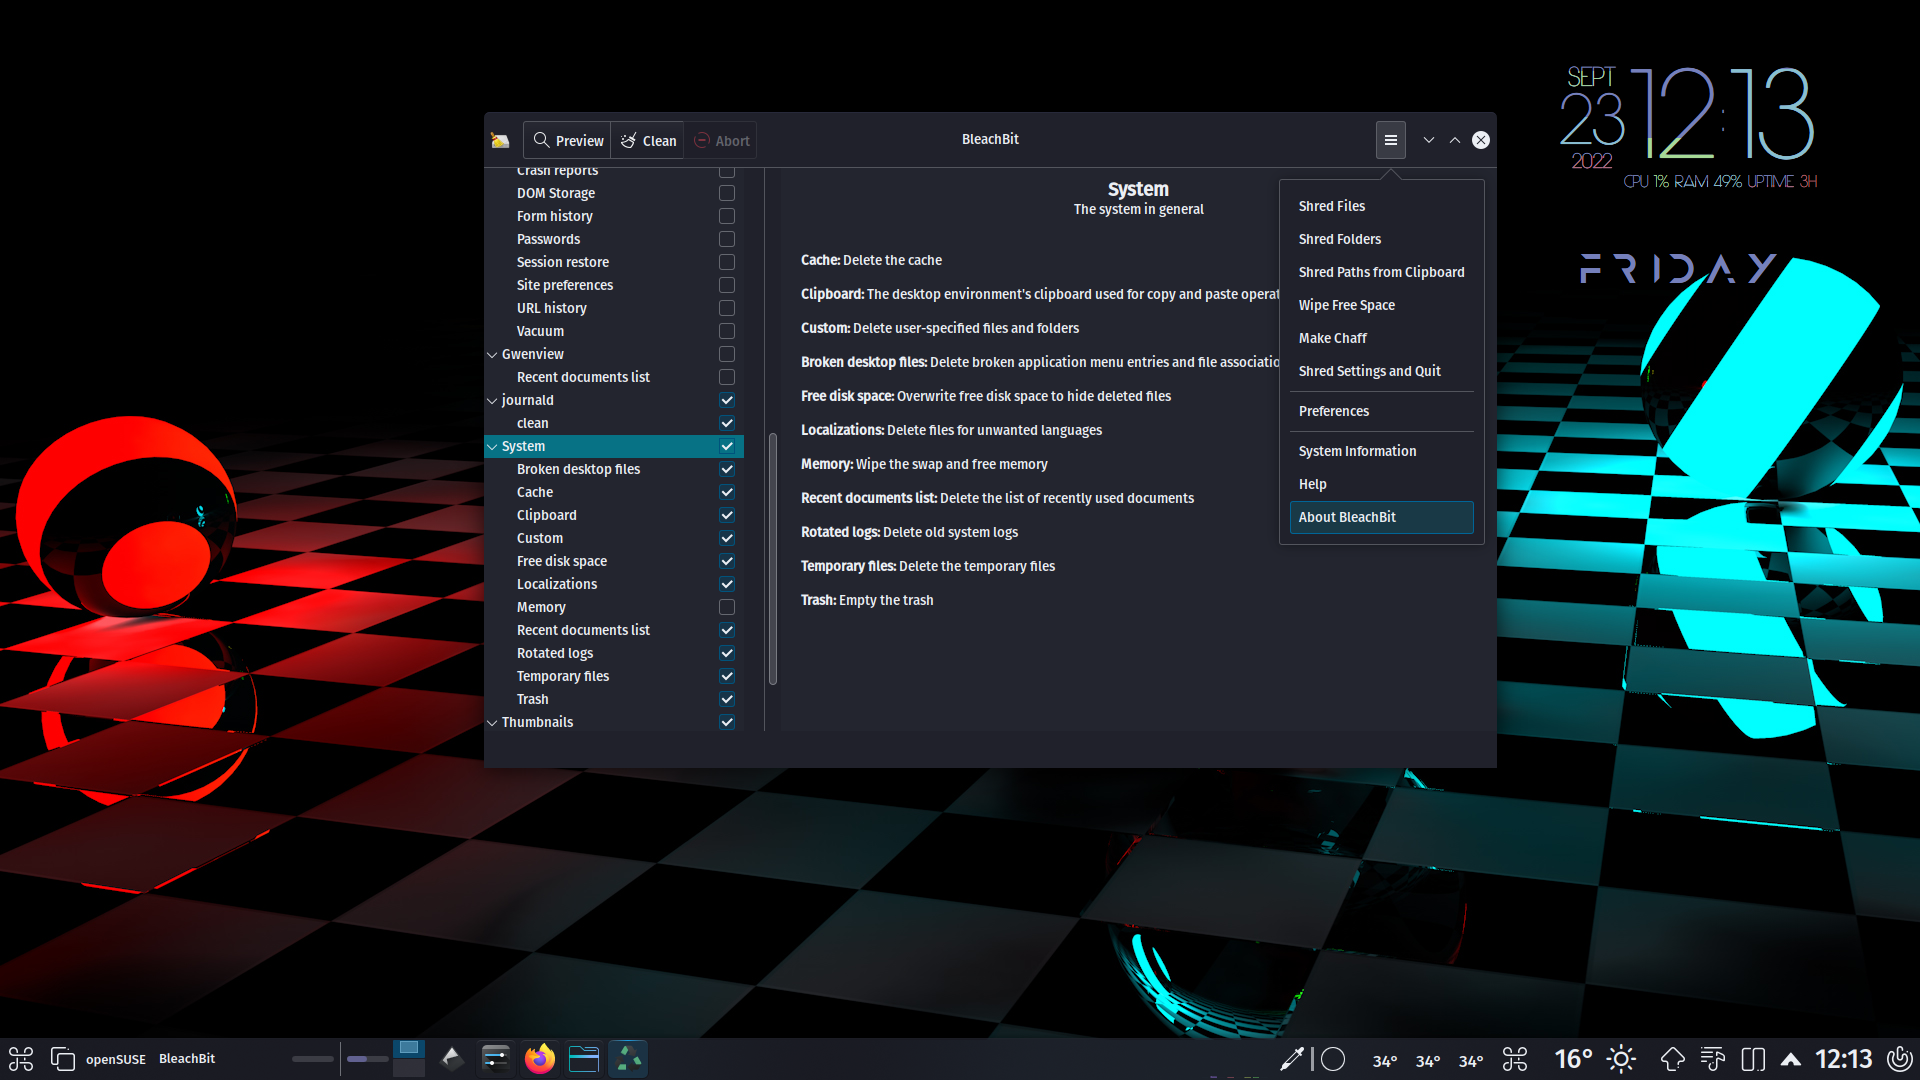Select the Custom row under System
Image resolution: width=1920 pixels, height=1080 pixels.
click(614, 538)
